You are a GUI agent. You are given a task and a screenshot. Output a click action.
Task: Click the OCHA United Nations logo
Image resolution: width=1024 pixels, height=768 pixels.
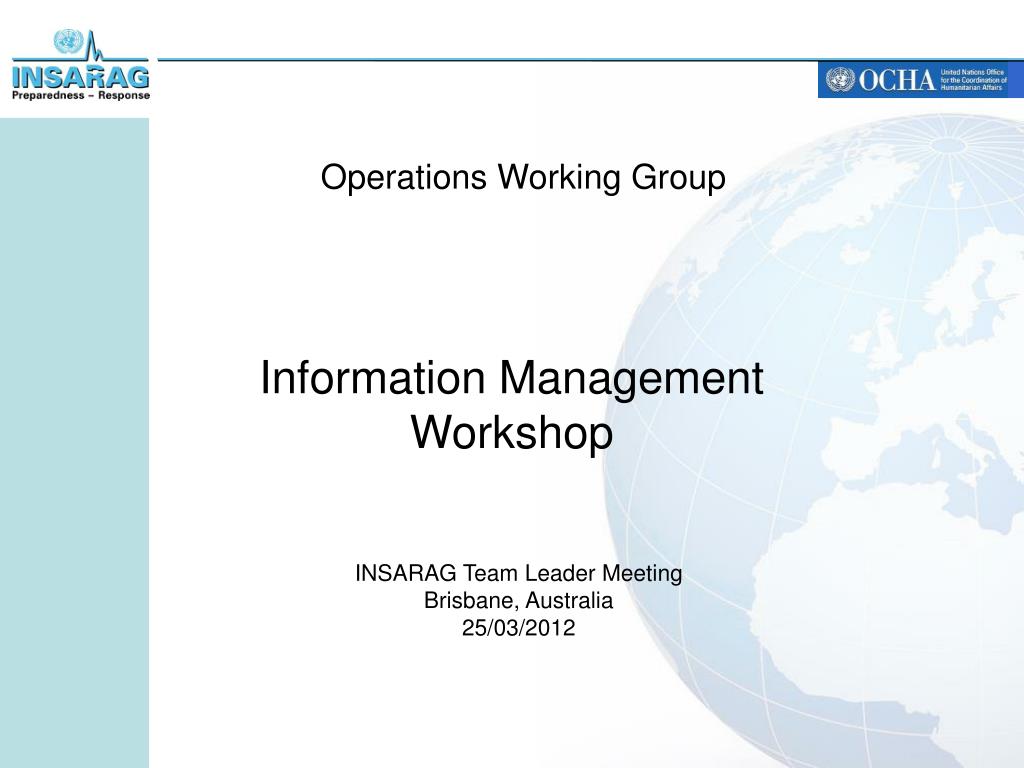click(x=920, y=80)
